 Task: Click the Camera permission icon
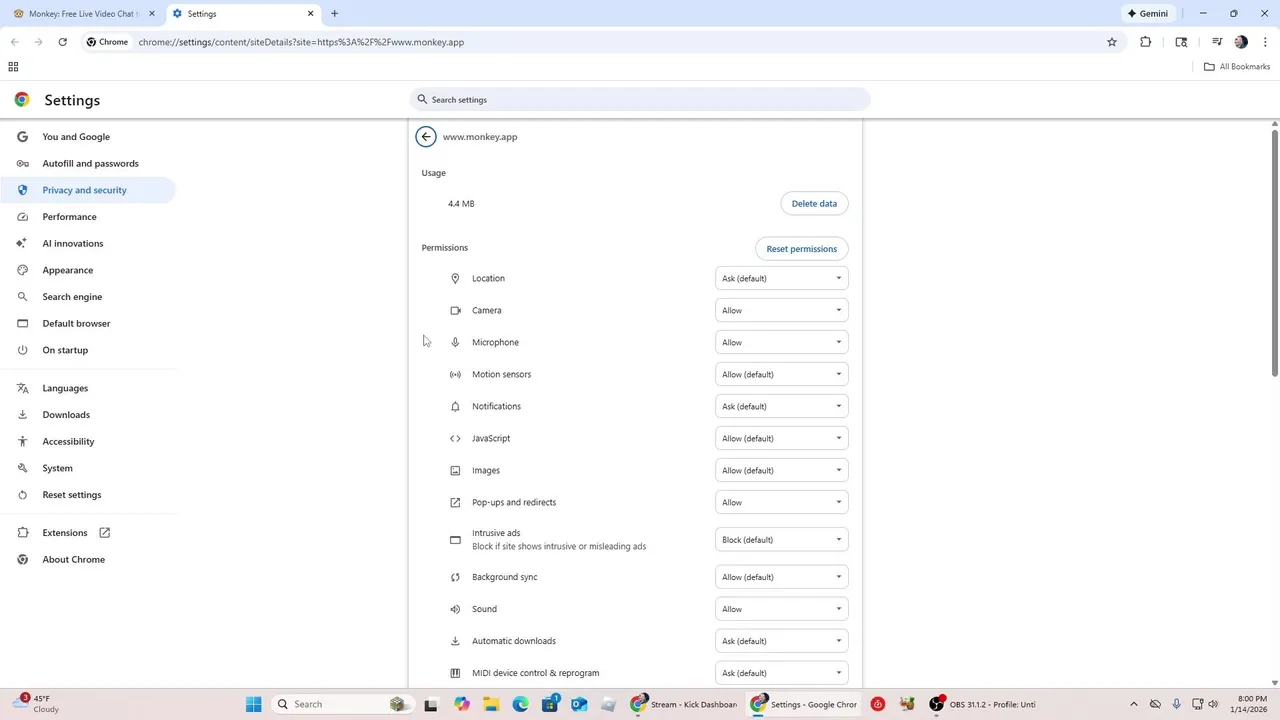pyautogui.click(x=455, y=310)
